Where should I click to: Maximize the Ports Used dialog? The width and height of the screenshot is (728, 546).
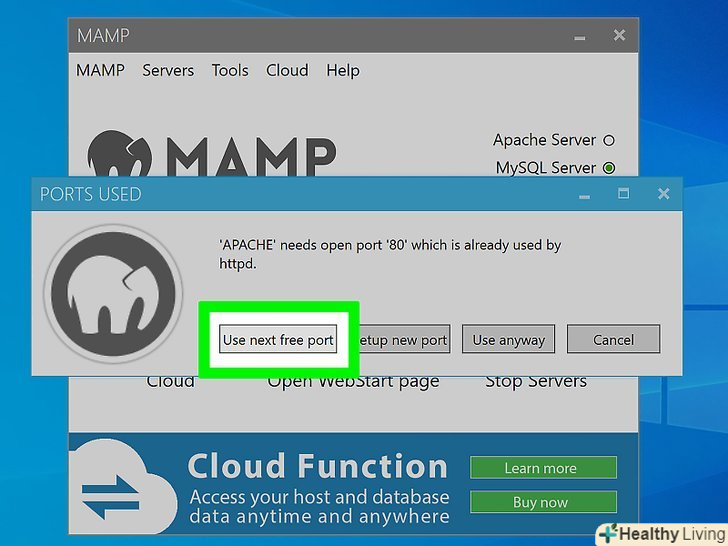tap(624, 193)
